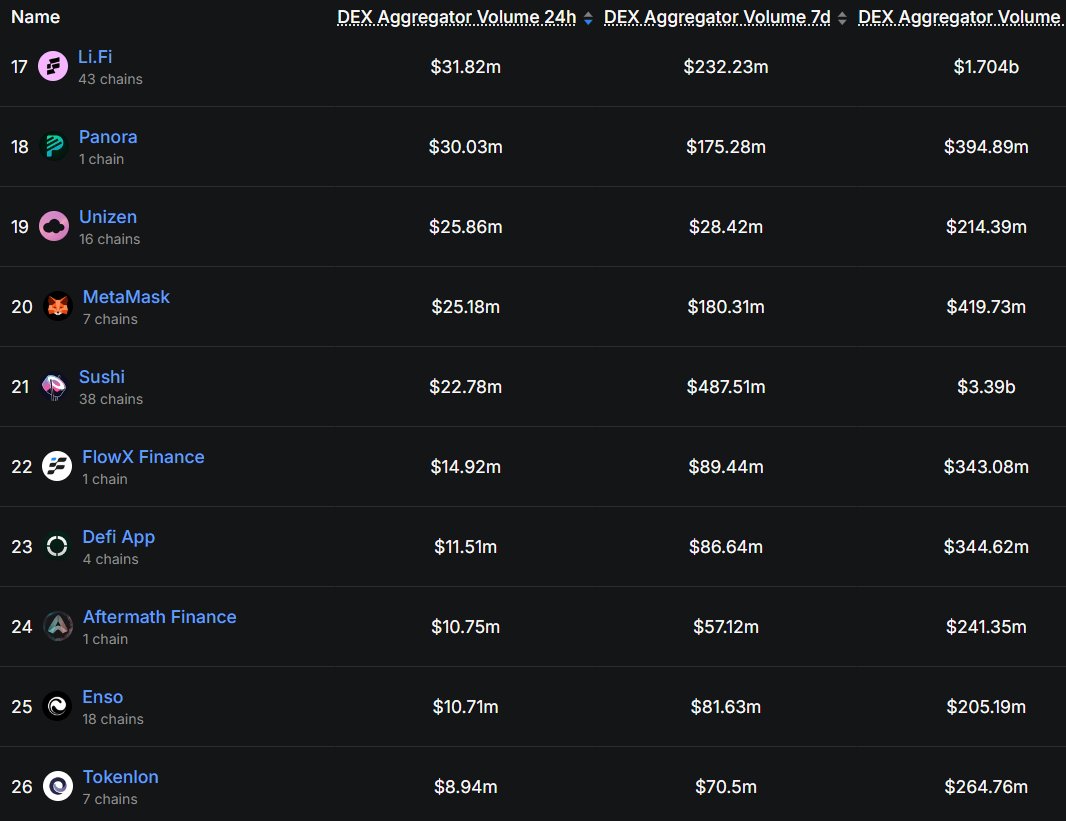1066x821 pixels.
Task: Select the $214.39m Unizen value
Action: pos(986,226)
